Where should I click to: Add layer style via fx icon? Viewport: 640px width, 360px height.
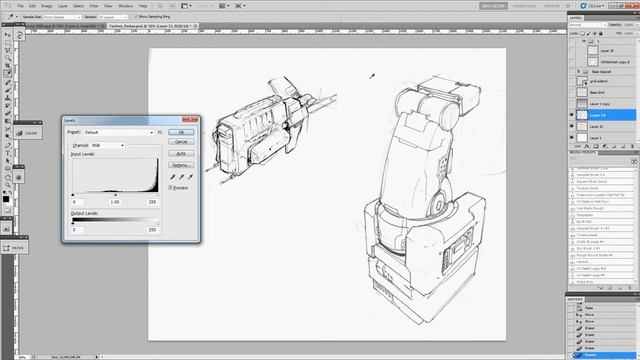point(587,146)
